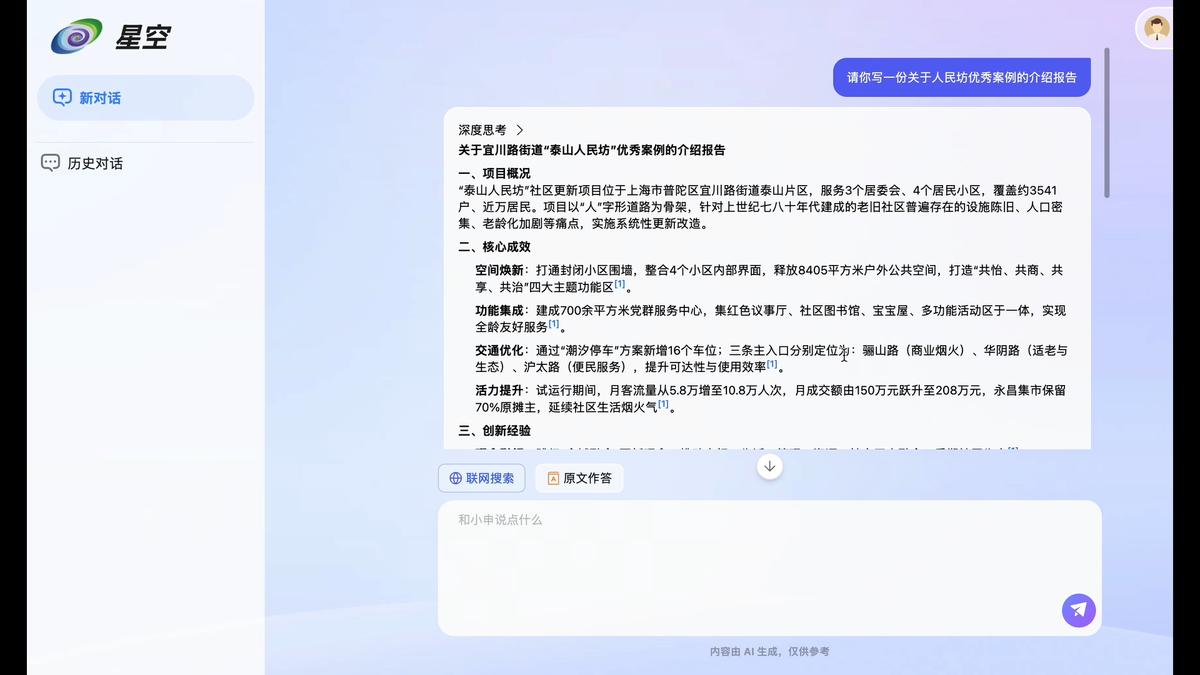1200x675 pixels.
Task: Click the globe icon in 联网搜索
Action: pos(456,478)
